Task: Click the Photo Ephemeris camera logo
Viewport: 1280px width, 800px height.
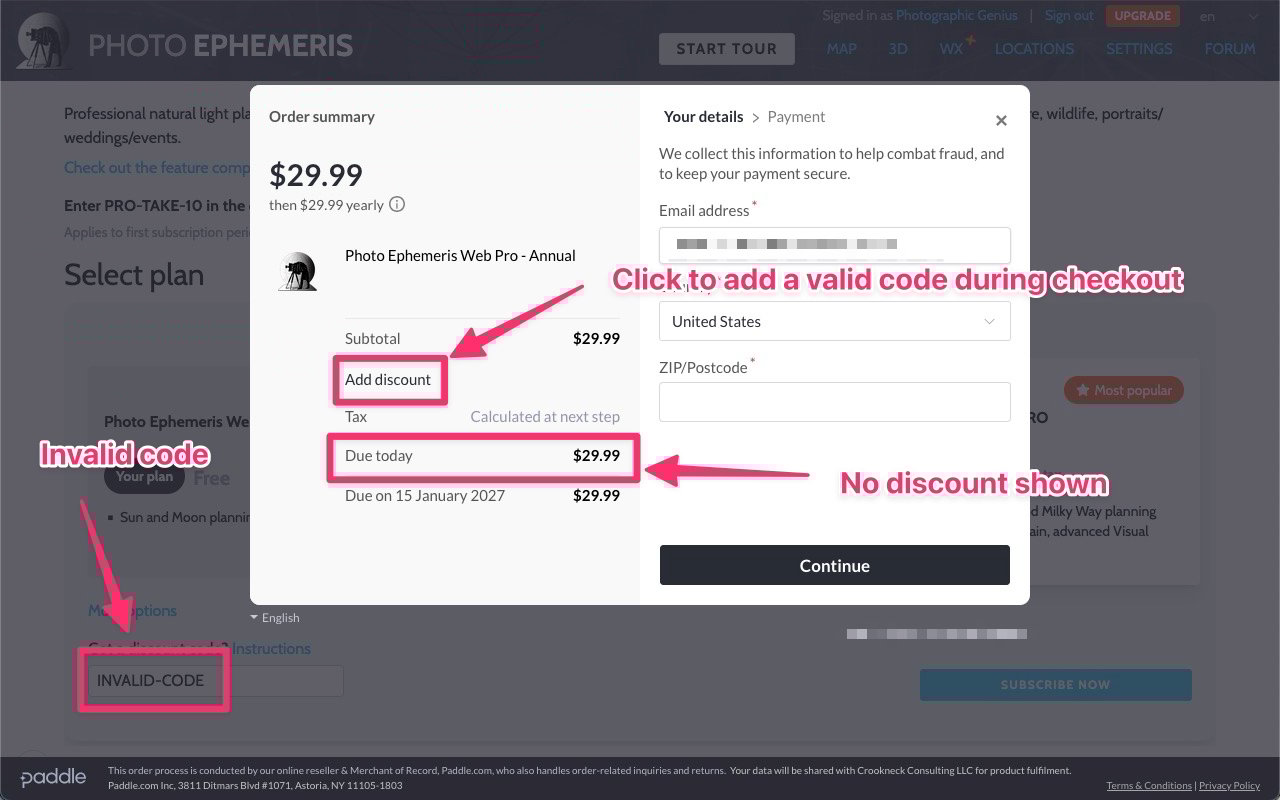Action: (43, 40)
